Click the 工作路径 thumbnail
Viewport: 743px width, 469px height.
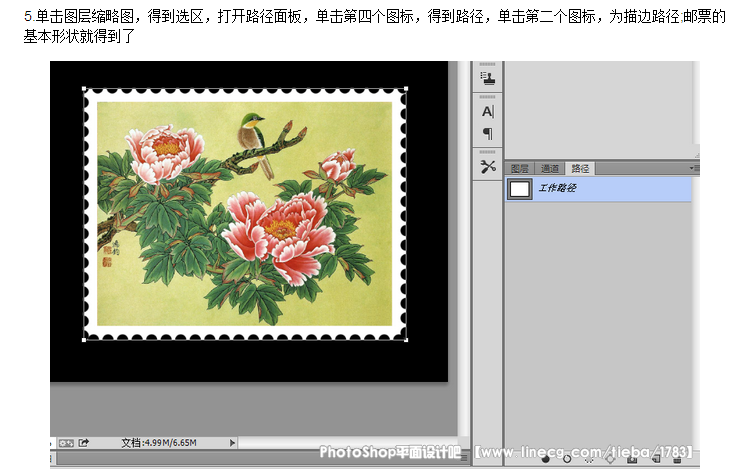pos(520,189)
